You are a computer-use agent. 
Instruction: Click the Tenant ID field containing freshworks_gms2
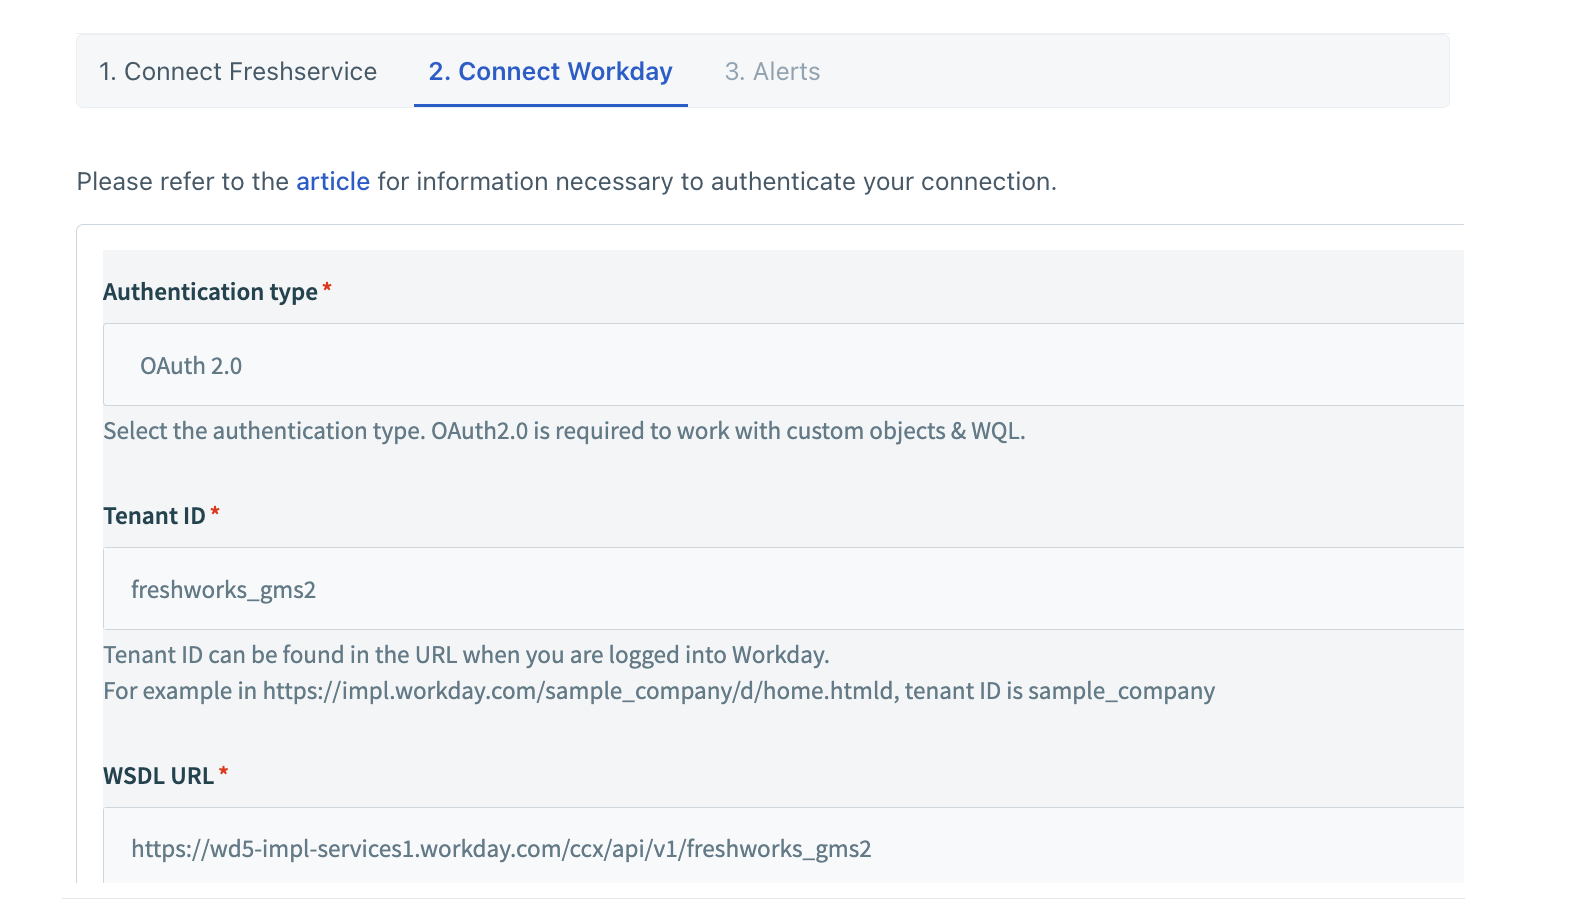[x=783, y=589]
